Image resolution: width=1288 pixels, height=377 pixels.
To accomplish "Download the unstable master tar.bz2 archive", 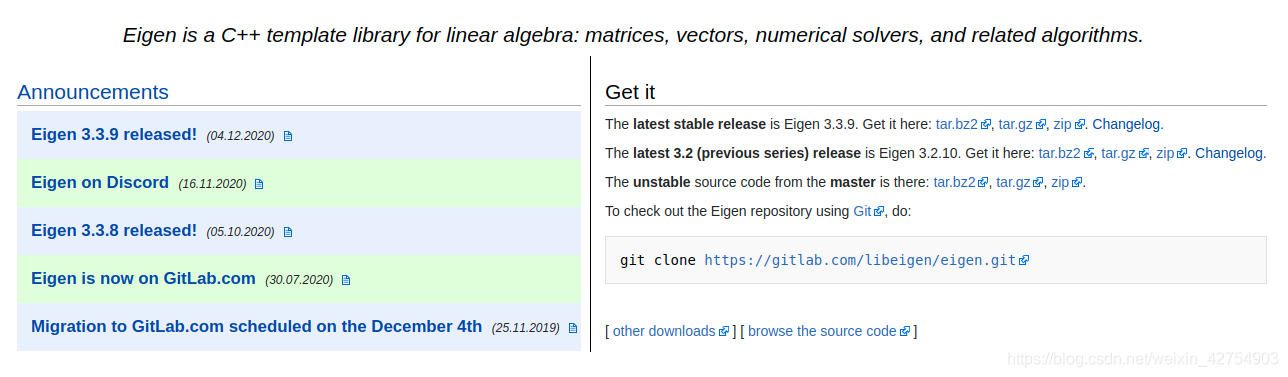I will 955,183.
